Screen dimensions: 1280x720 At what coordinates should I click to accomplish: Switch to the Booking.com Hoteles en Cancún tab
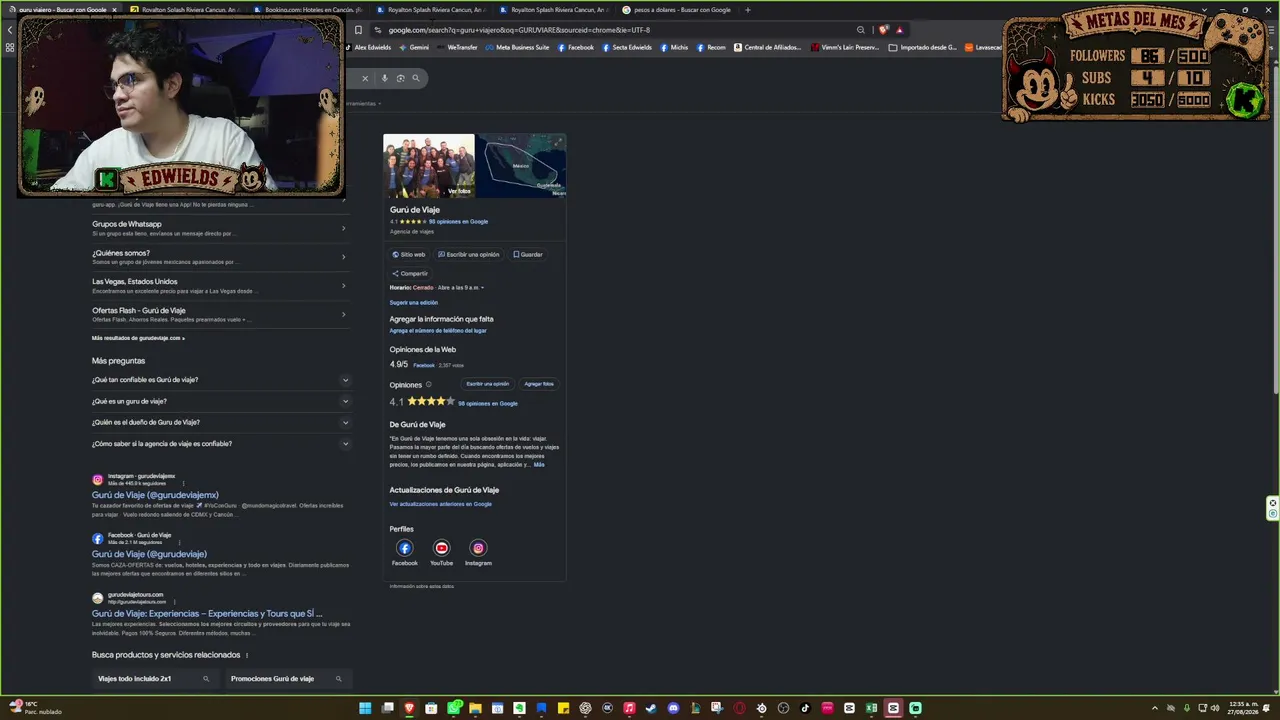pyautogui.click(x=308, y=10)
